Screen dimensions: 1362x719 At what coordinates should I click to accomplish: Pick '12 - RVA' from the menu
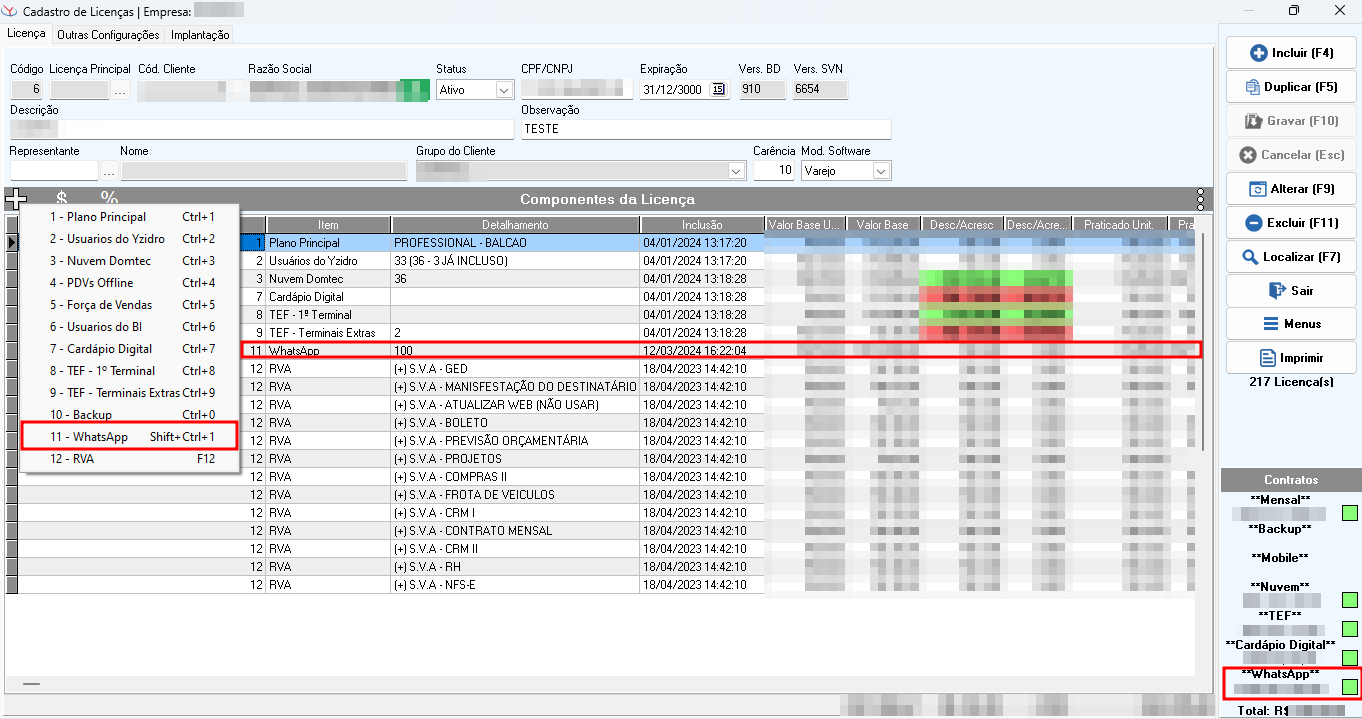click(130, 459)
